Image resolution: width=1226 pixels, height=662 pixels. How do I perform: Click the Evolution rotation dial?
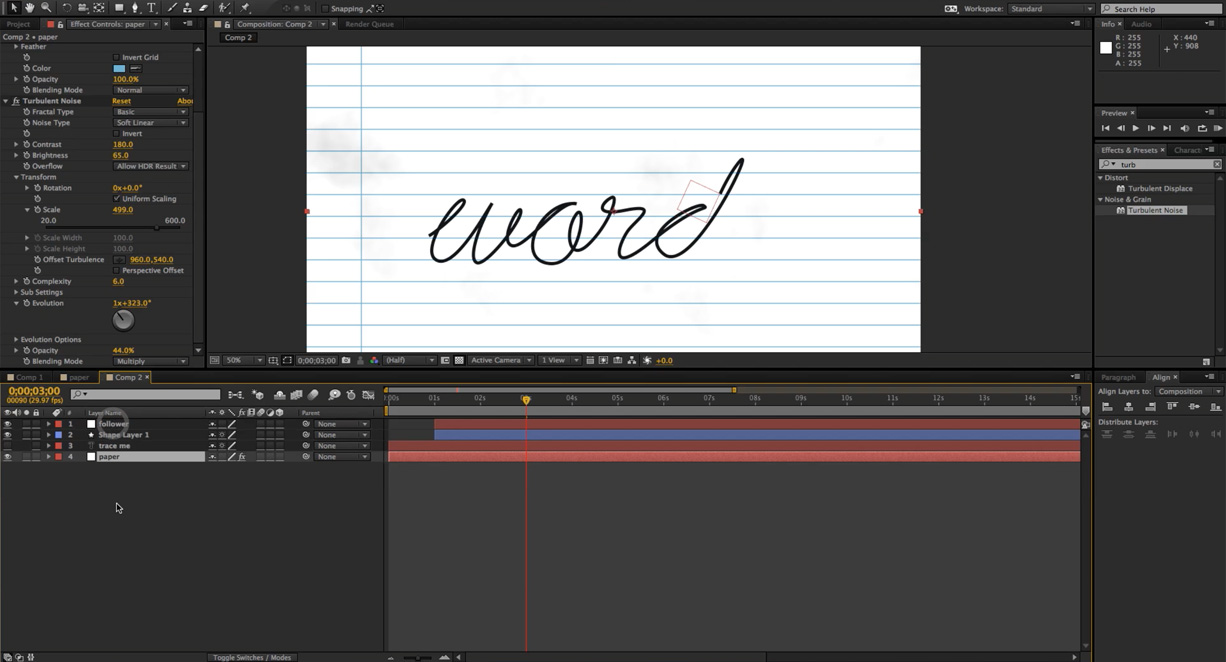click(x=123, y=320)
